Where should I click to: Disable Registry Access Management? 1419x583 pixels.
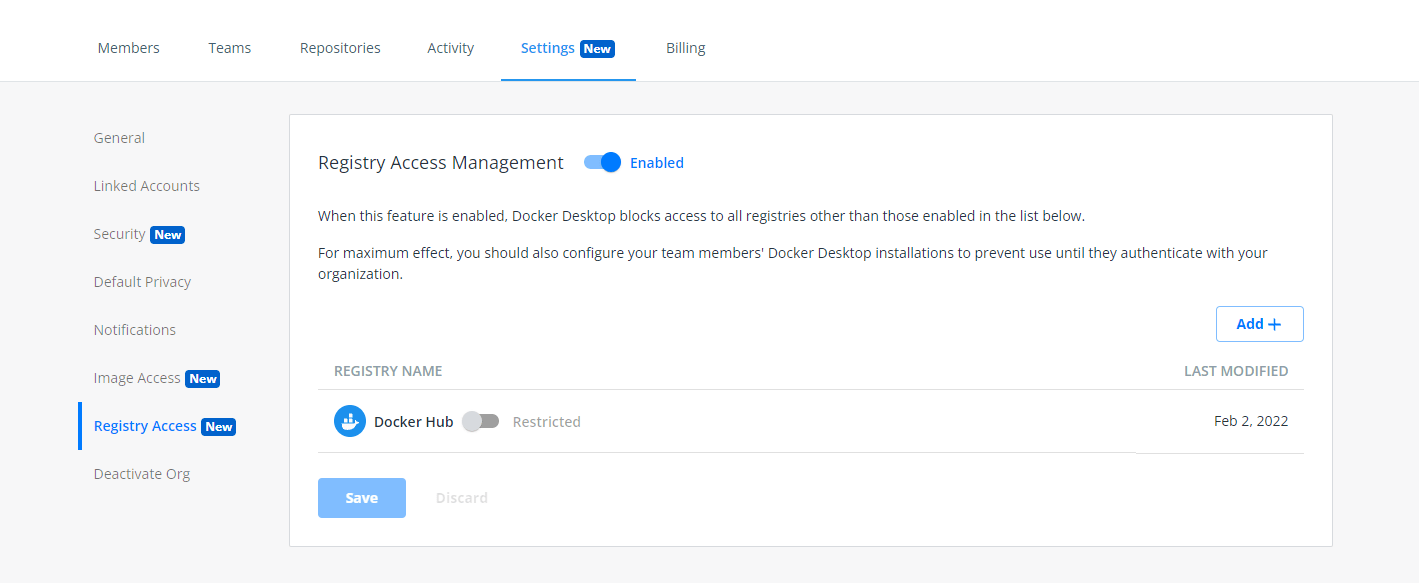[x=602, y=162]
